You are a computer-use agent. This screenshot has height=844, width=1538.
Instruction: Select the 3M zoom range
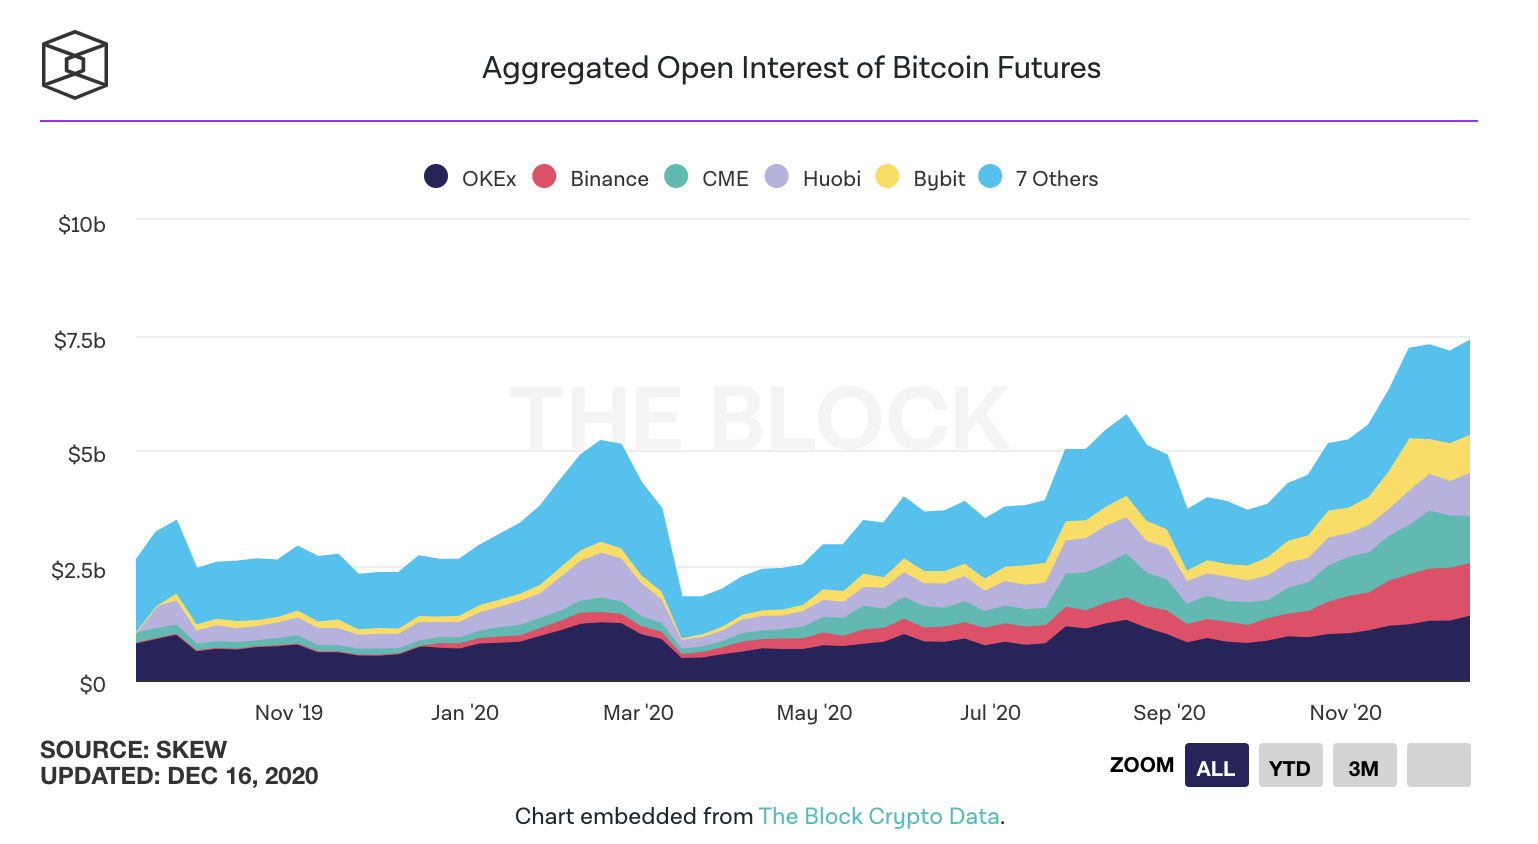click(1364, 766)
